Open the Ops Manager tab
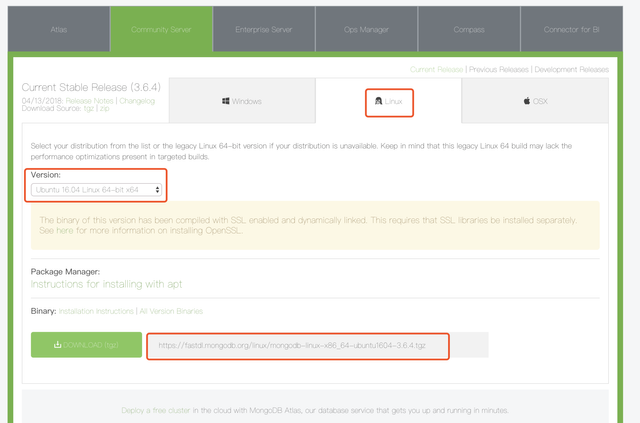The height and width of the screenshot is (423, 640). click(366, 29)
